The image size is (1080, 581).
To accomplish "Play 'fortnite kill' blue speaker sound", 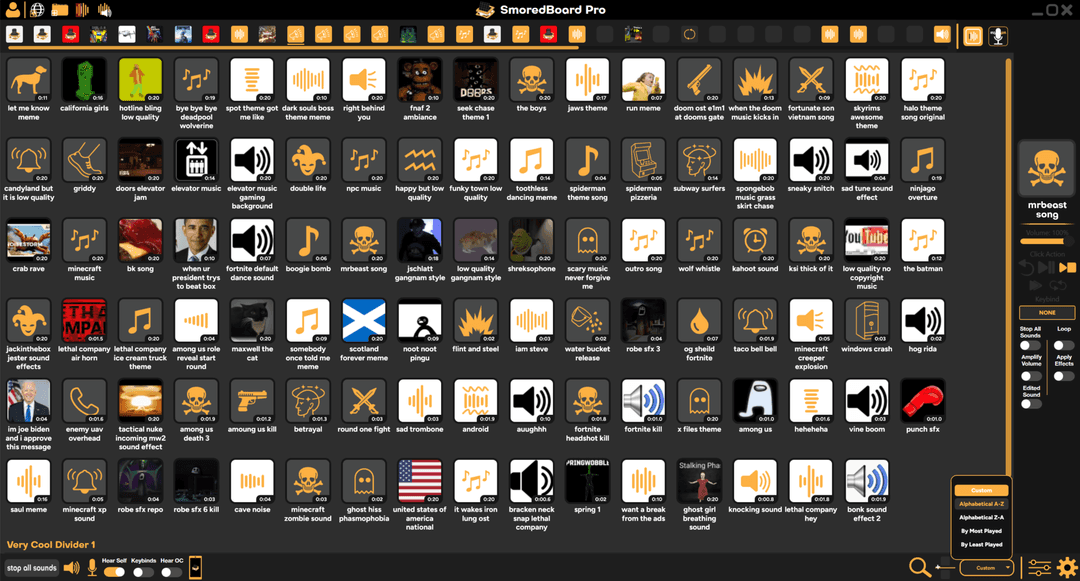I will [x=643, y=401].
